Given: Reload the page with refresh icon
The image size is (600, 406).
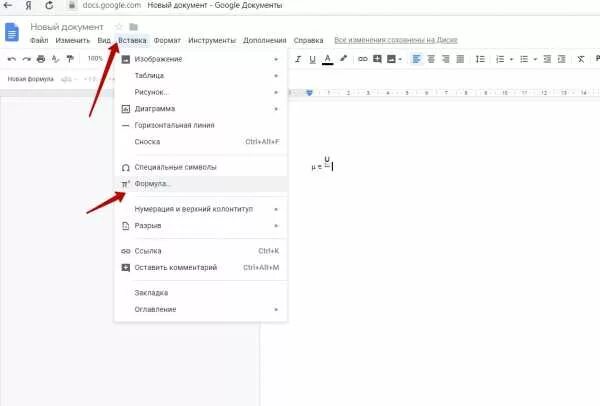Looking at the screenshot, I should click(49, 6).
